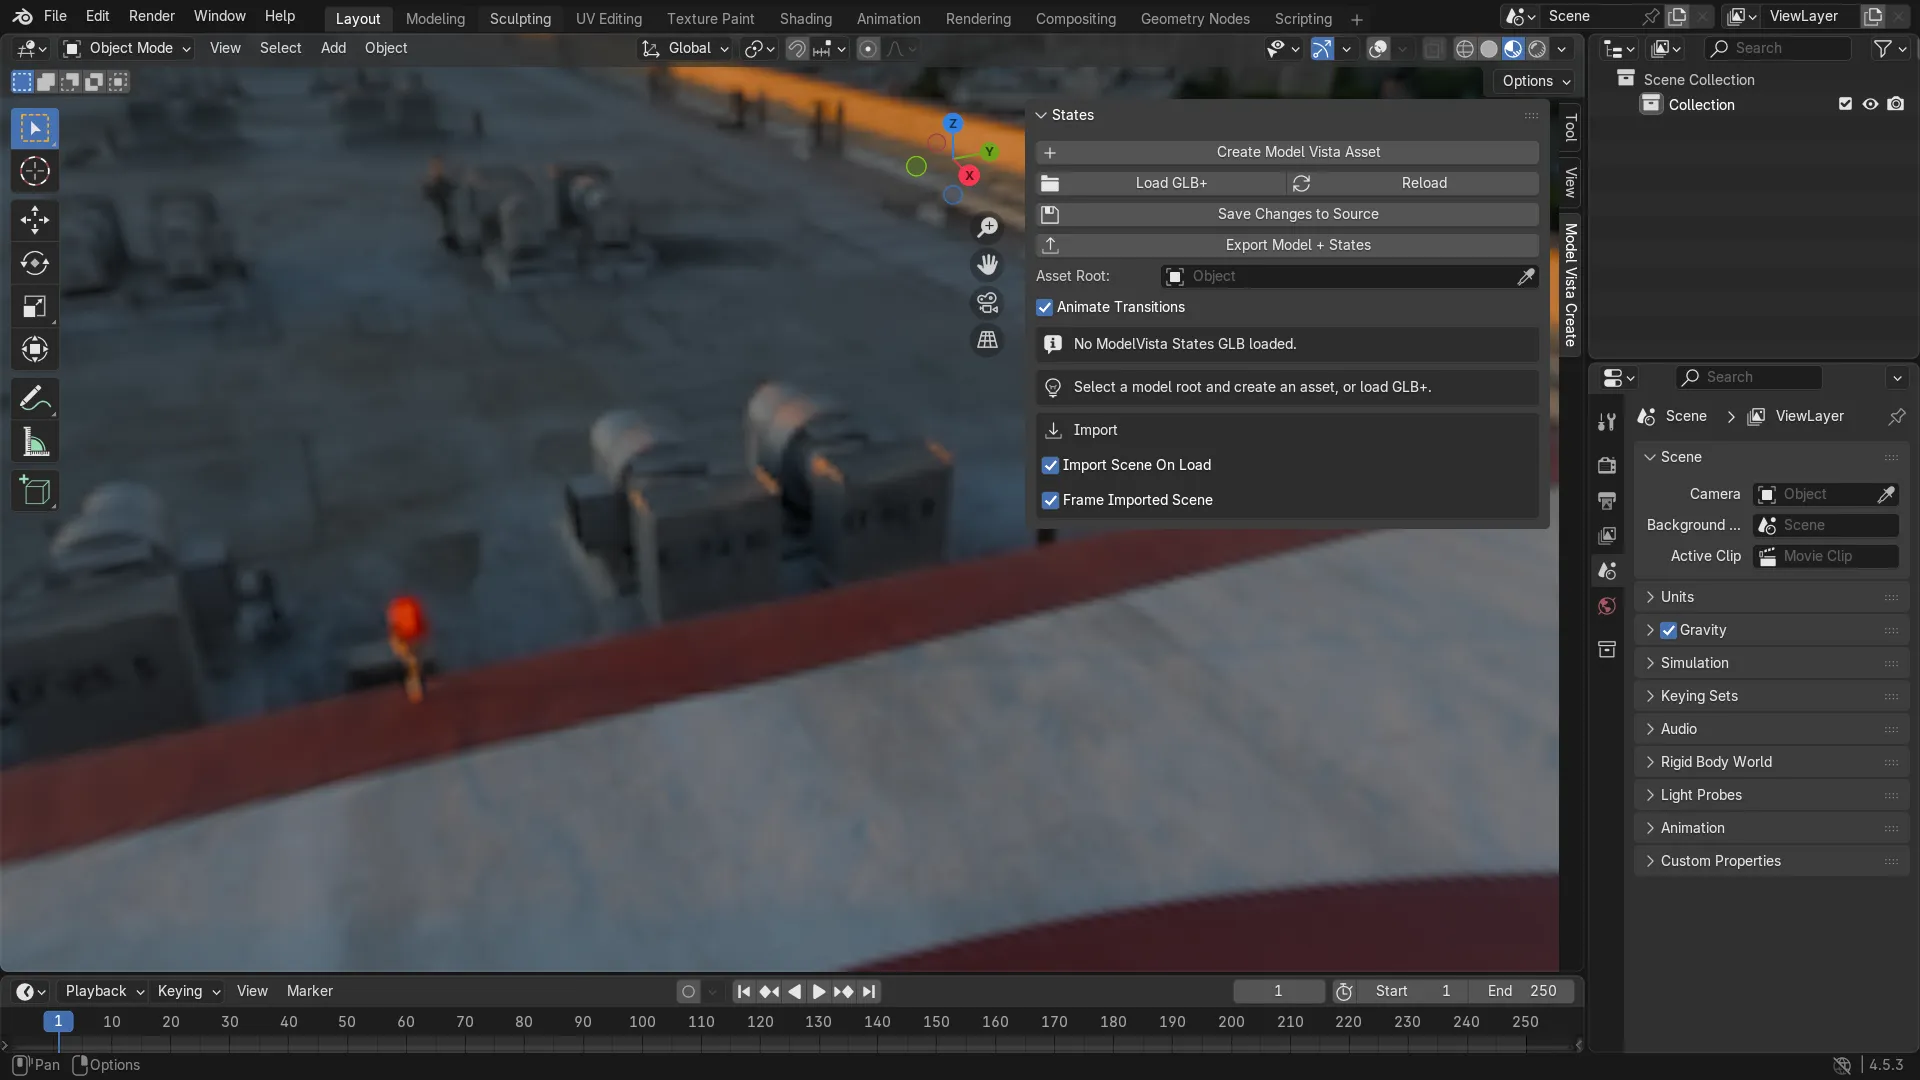The height and width of the screenshot is (1080, 1920).
Task: Switch perspective/orthographic grid icon
Action: [987, 340]
